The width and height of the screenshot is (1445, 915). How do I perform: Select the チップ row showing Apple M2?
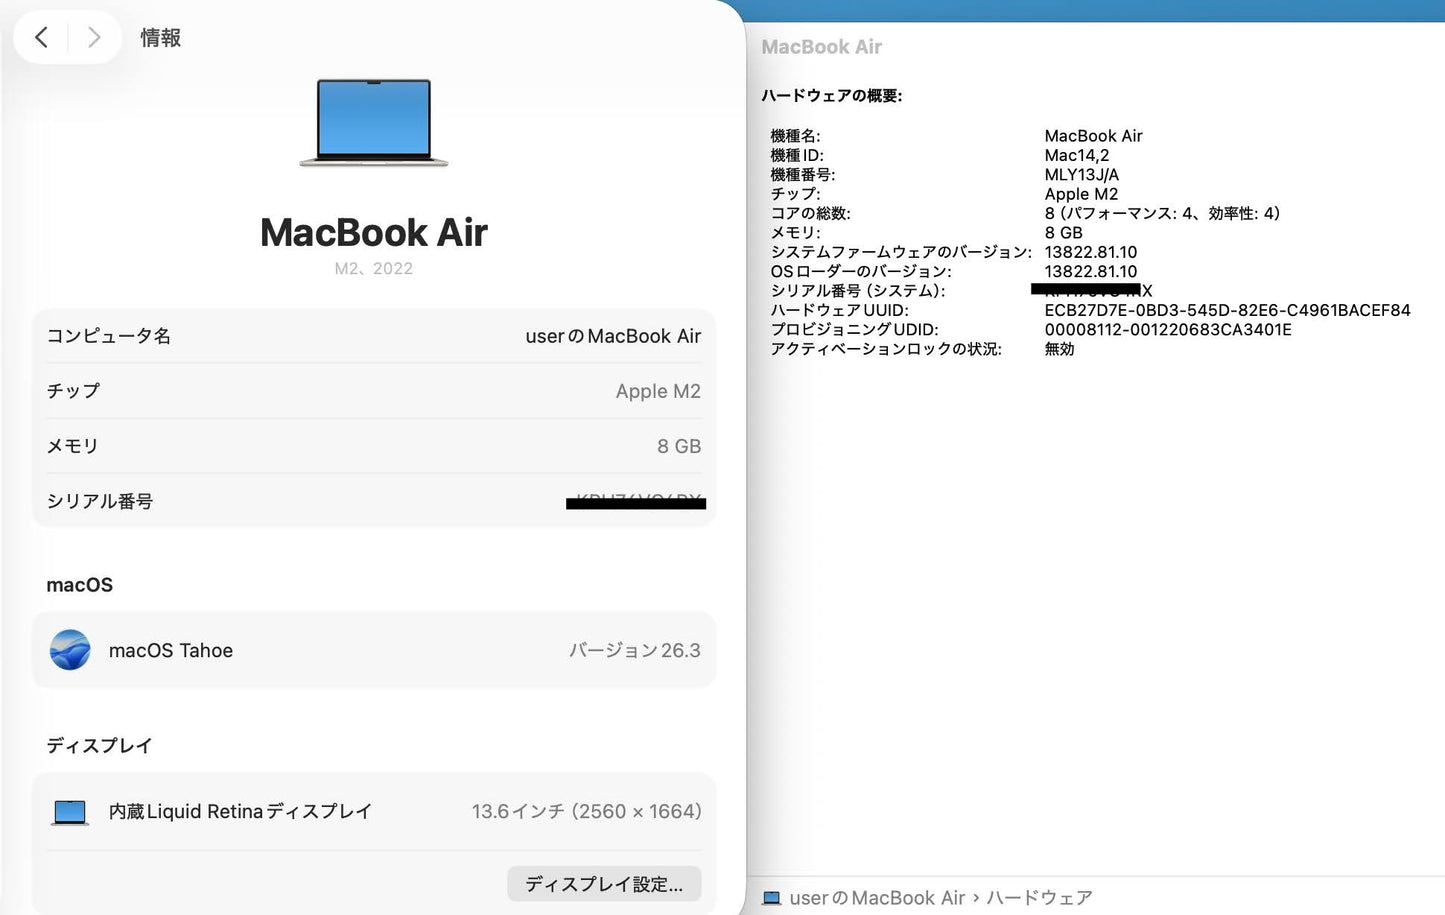pyautogui.click(x=374, y=391)
